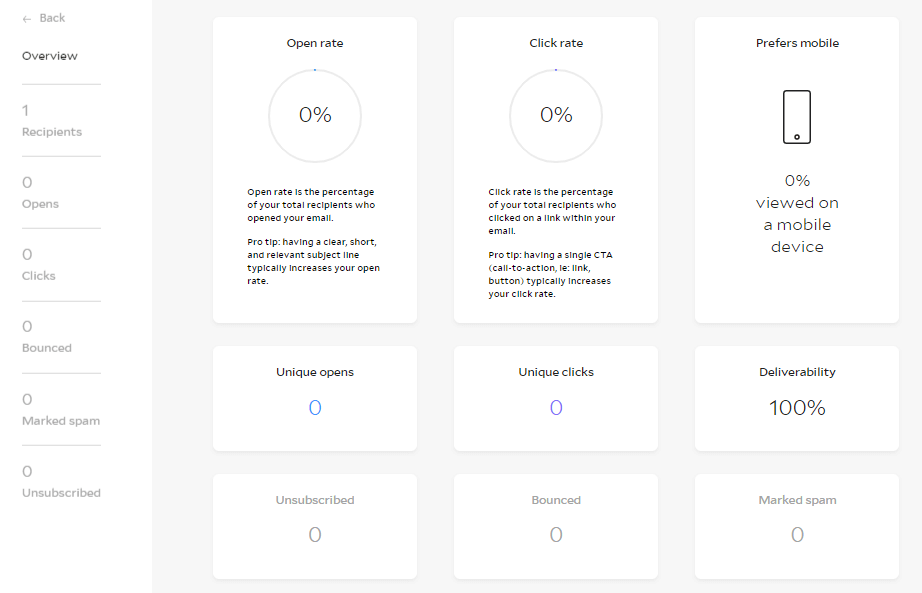Click the Unique clicks count link
The width and height of the screenshot is (922, 593).
[556, 408]
